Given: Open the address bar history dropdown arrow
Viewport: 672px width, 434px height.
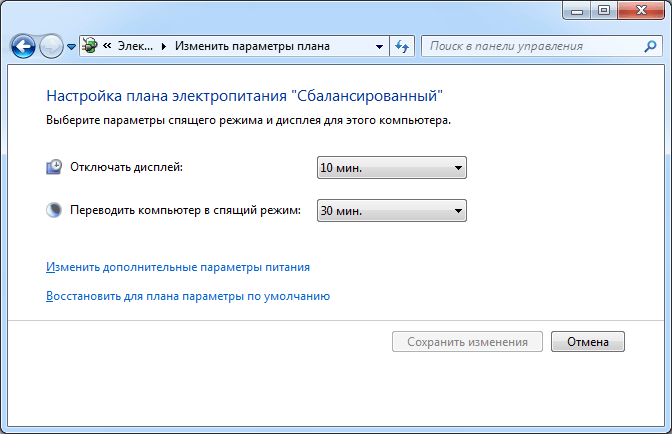Looking at the screenshot, I should click(x=379, y=46).
